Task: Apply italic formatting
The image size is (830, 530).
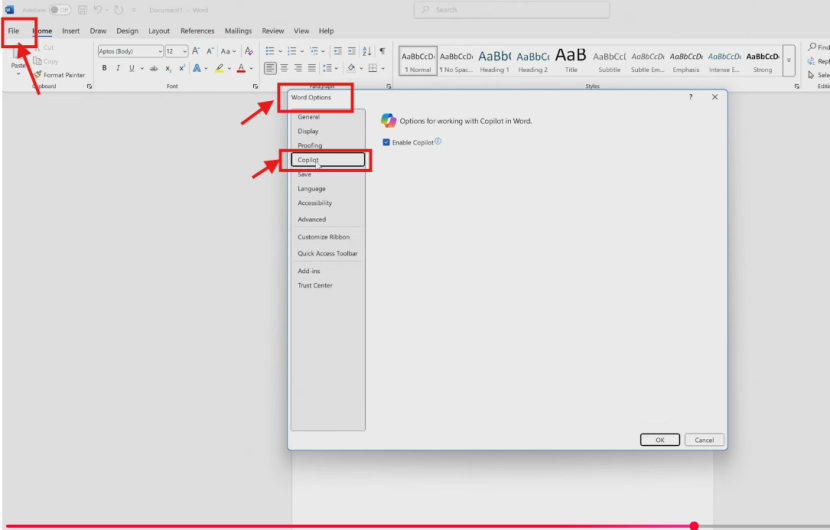Action: [118, 68]
